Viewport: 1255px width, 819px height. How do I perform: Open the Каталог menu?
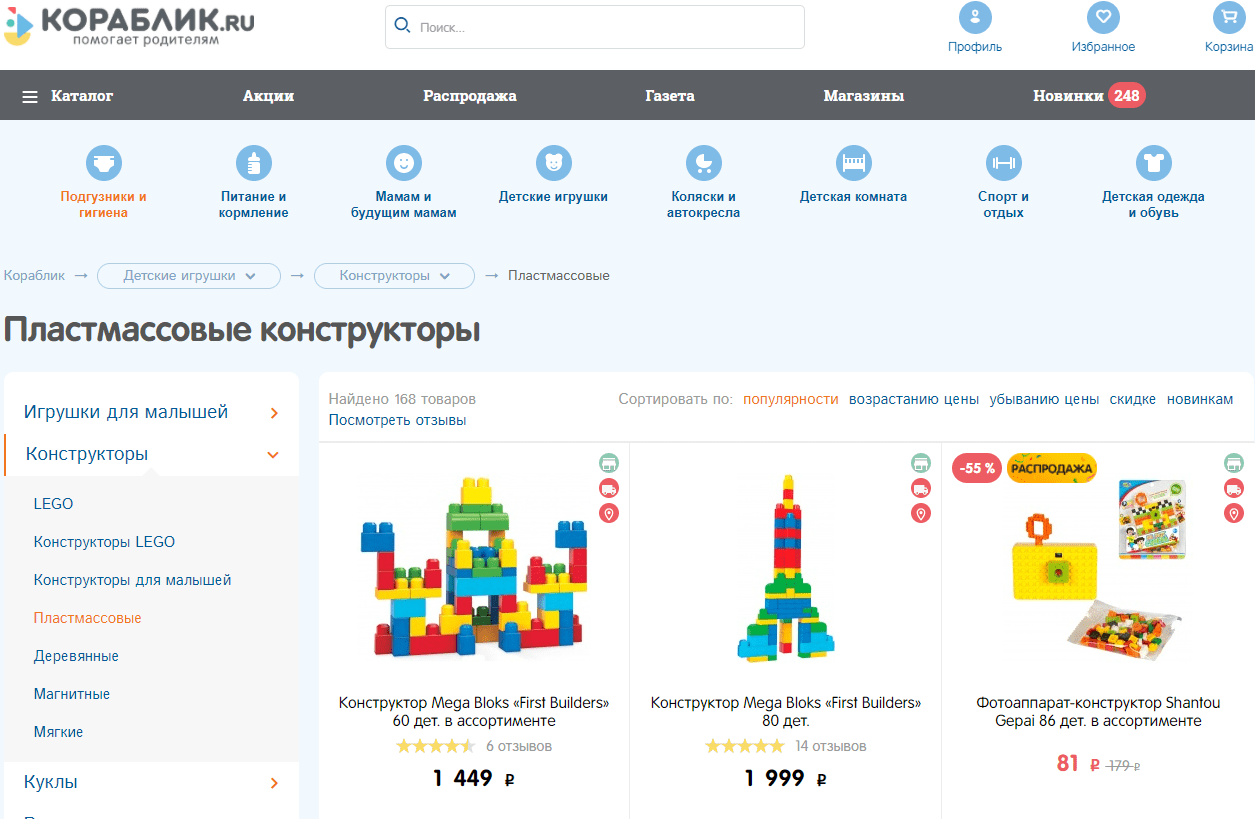pos(82,96)
